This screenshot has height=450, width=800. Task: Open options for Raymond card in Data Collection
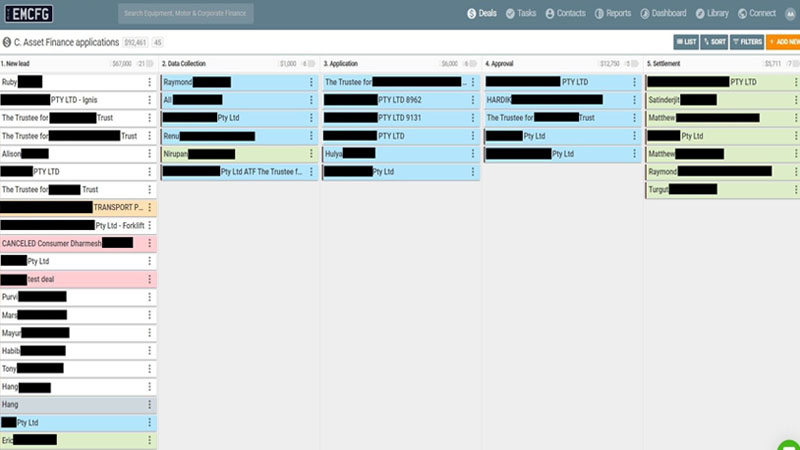[x=311, y=82]
